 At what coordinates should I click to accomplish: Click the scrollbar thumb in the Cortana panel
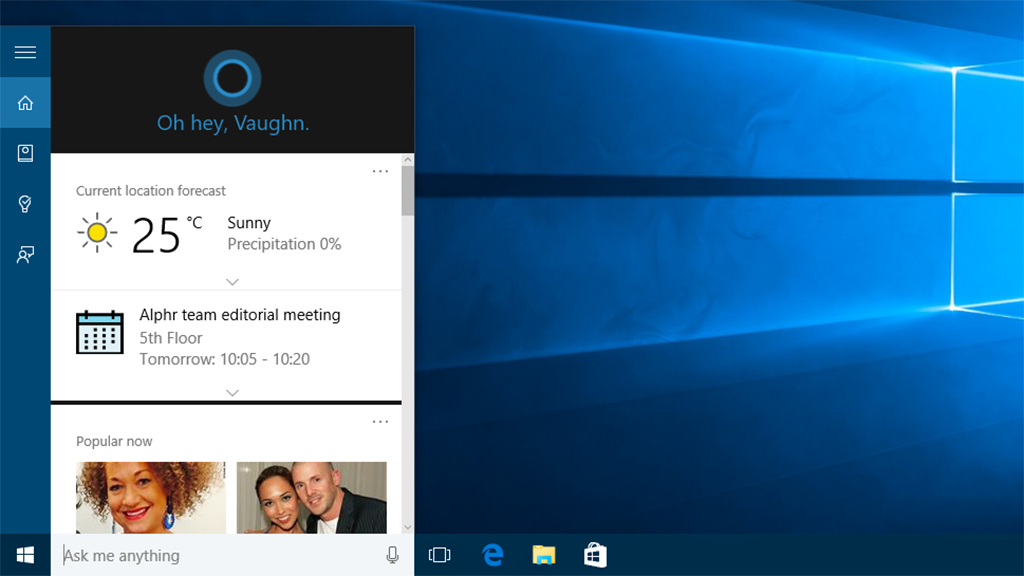(x=408, y=191)
